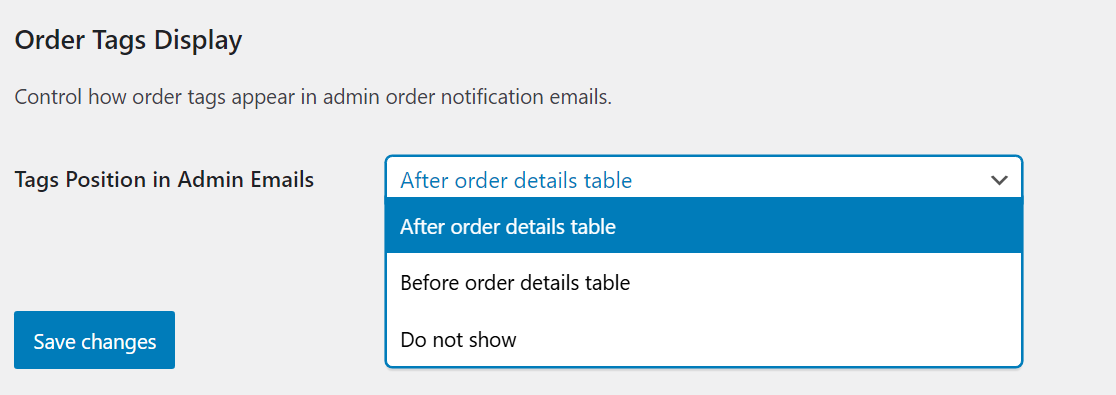Click selected value text in closed select field
Image resolution: width=1116 pixels, height=395 pixels.
[516, 181]
